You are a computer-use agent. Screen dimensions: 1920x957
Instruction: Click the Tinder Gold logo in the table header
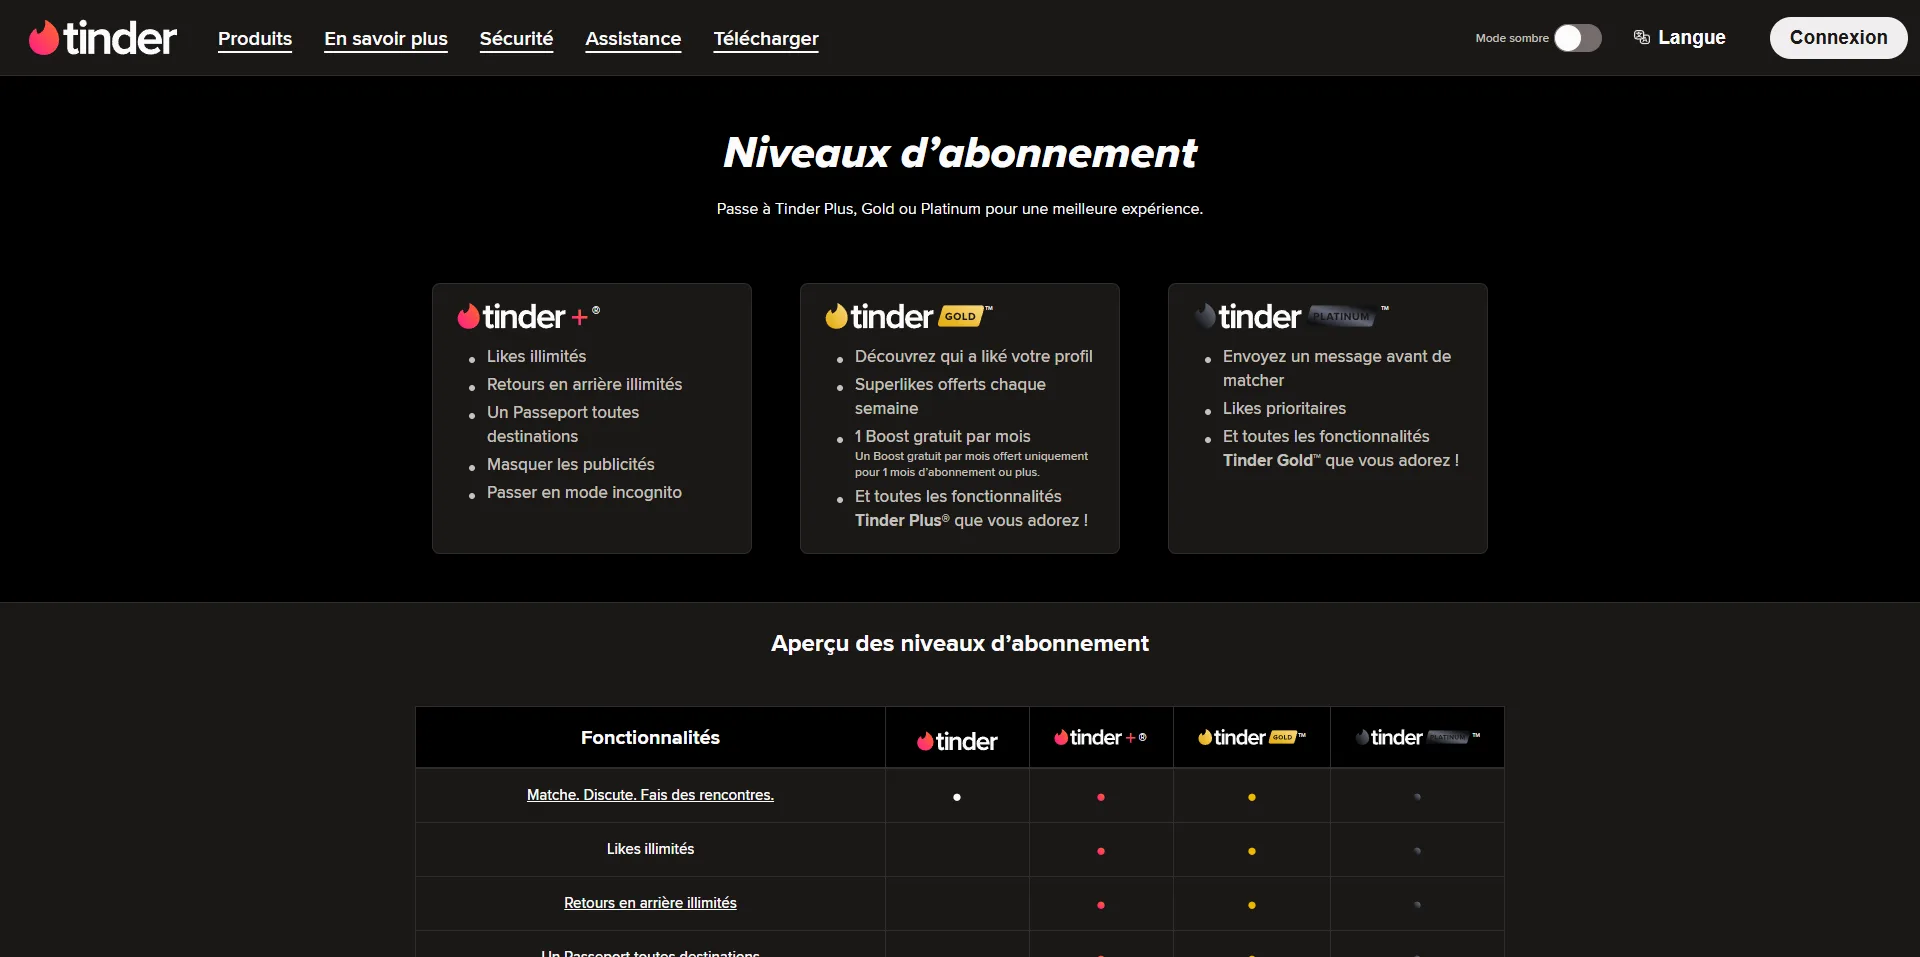coord(1252,737)
